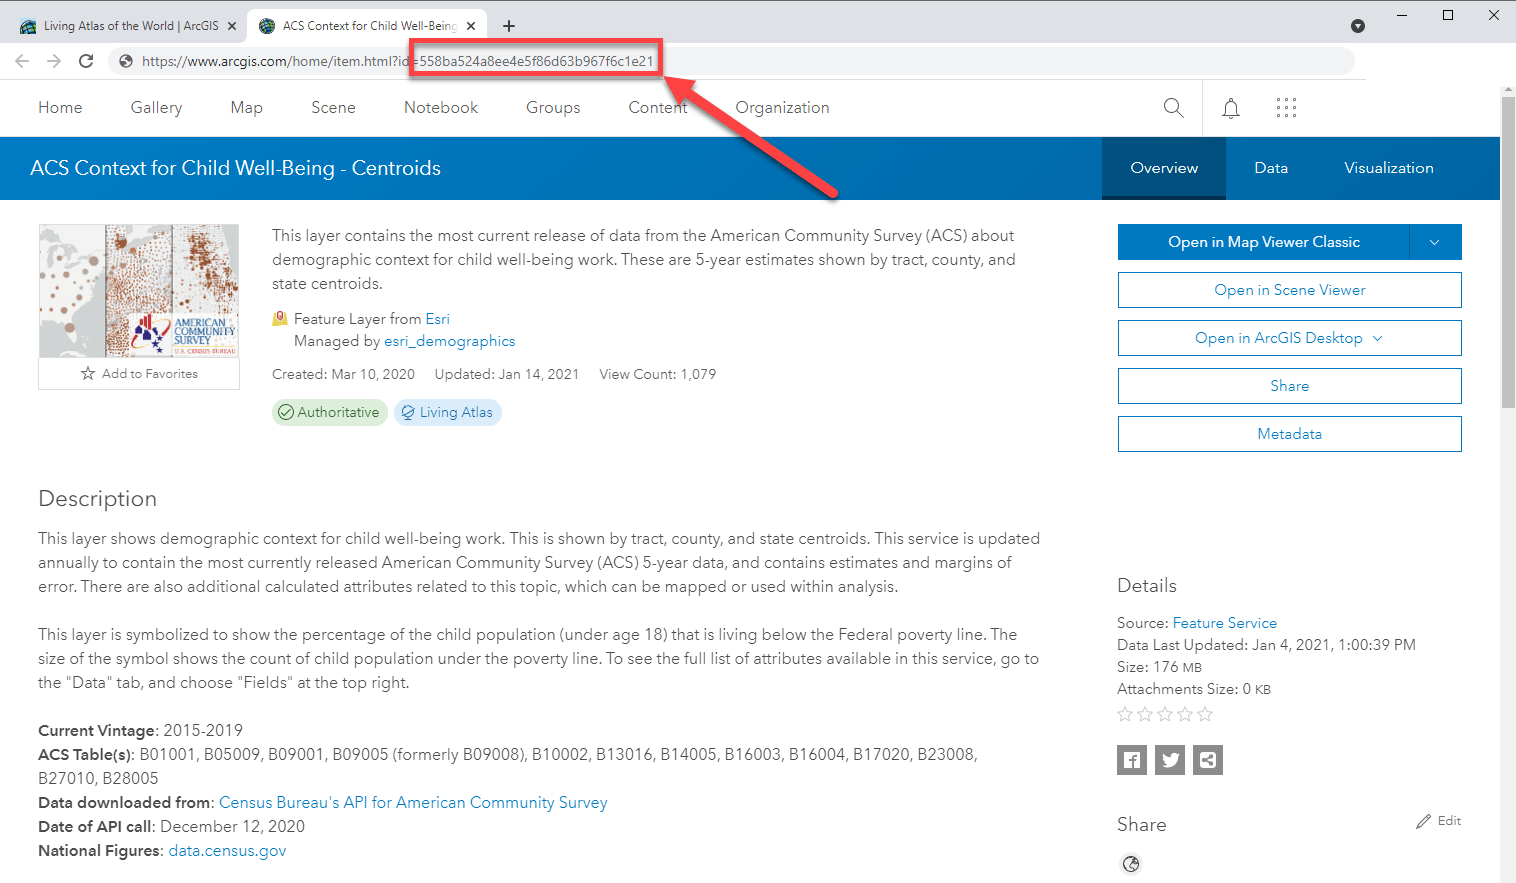
Task: Click the generic share icon in Details
Action: pos(1208,760)
